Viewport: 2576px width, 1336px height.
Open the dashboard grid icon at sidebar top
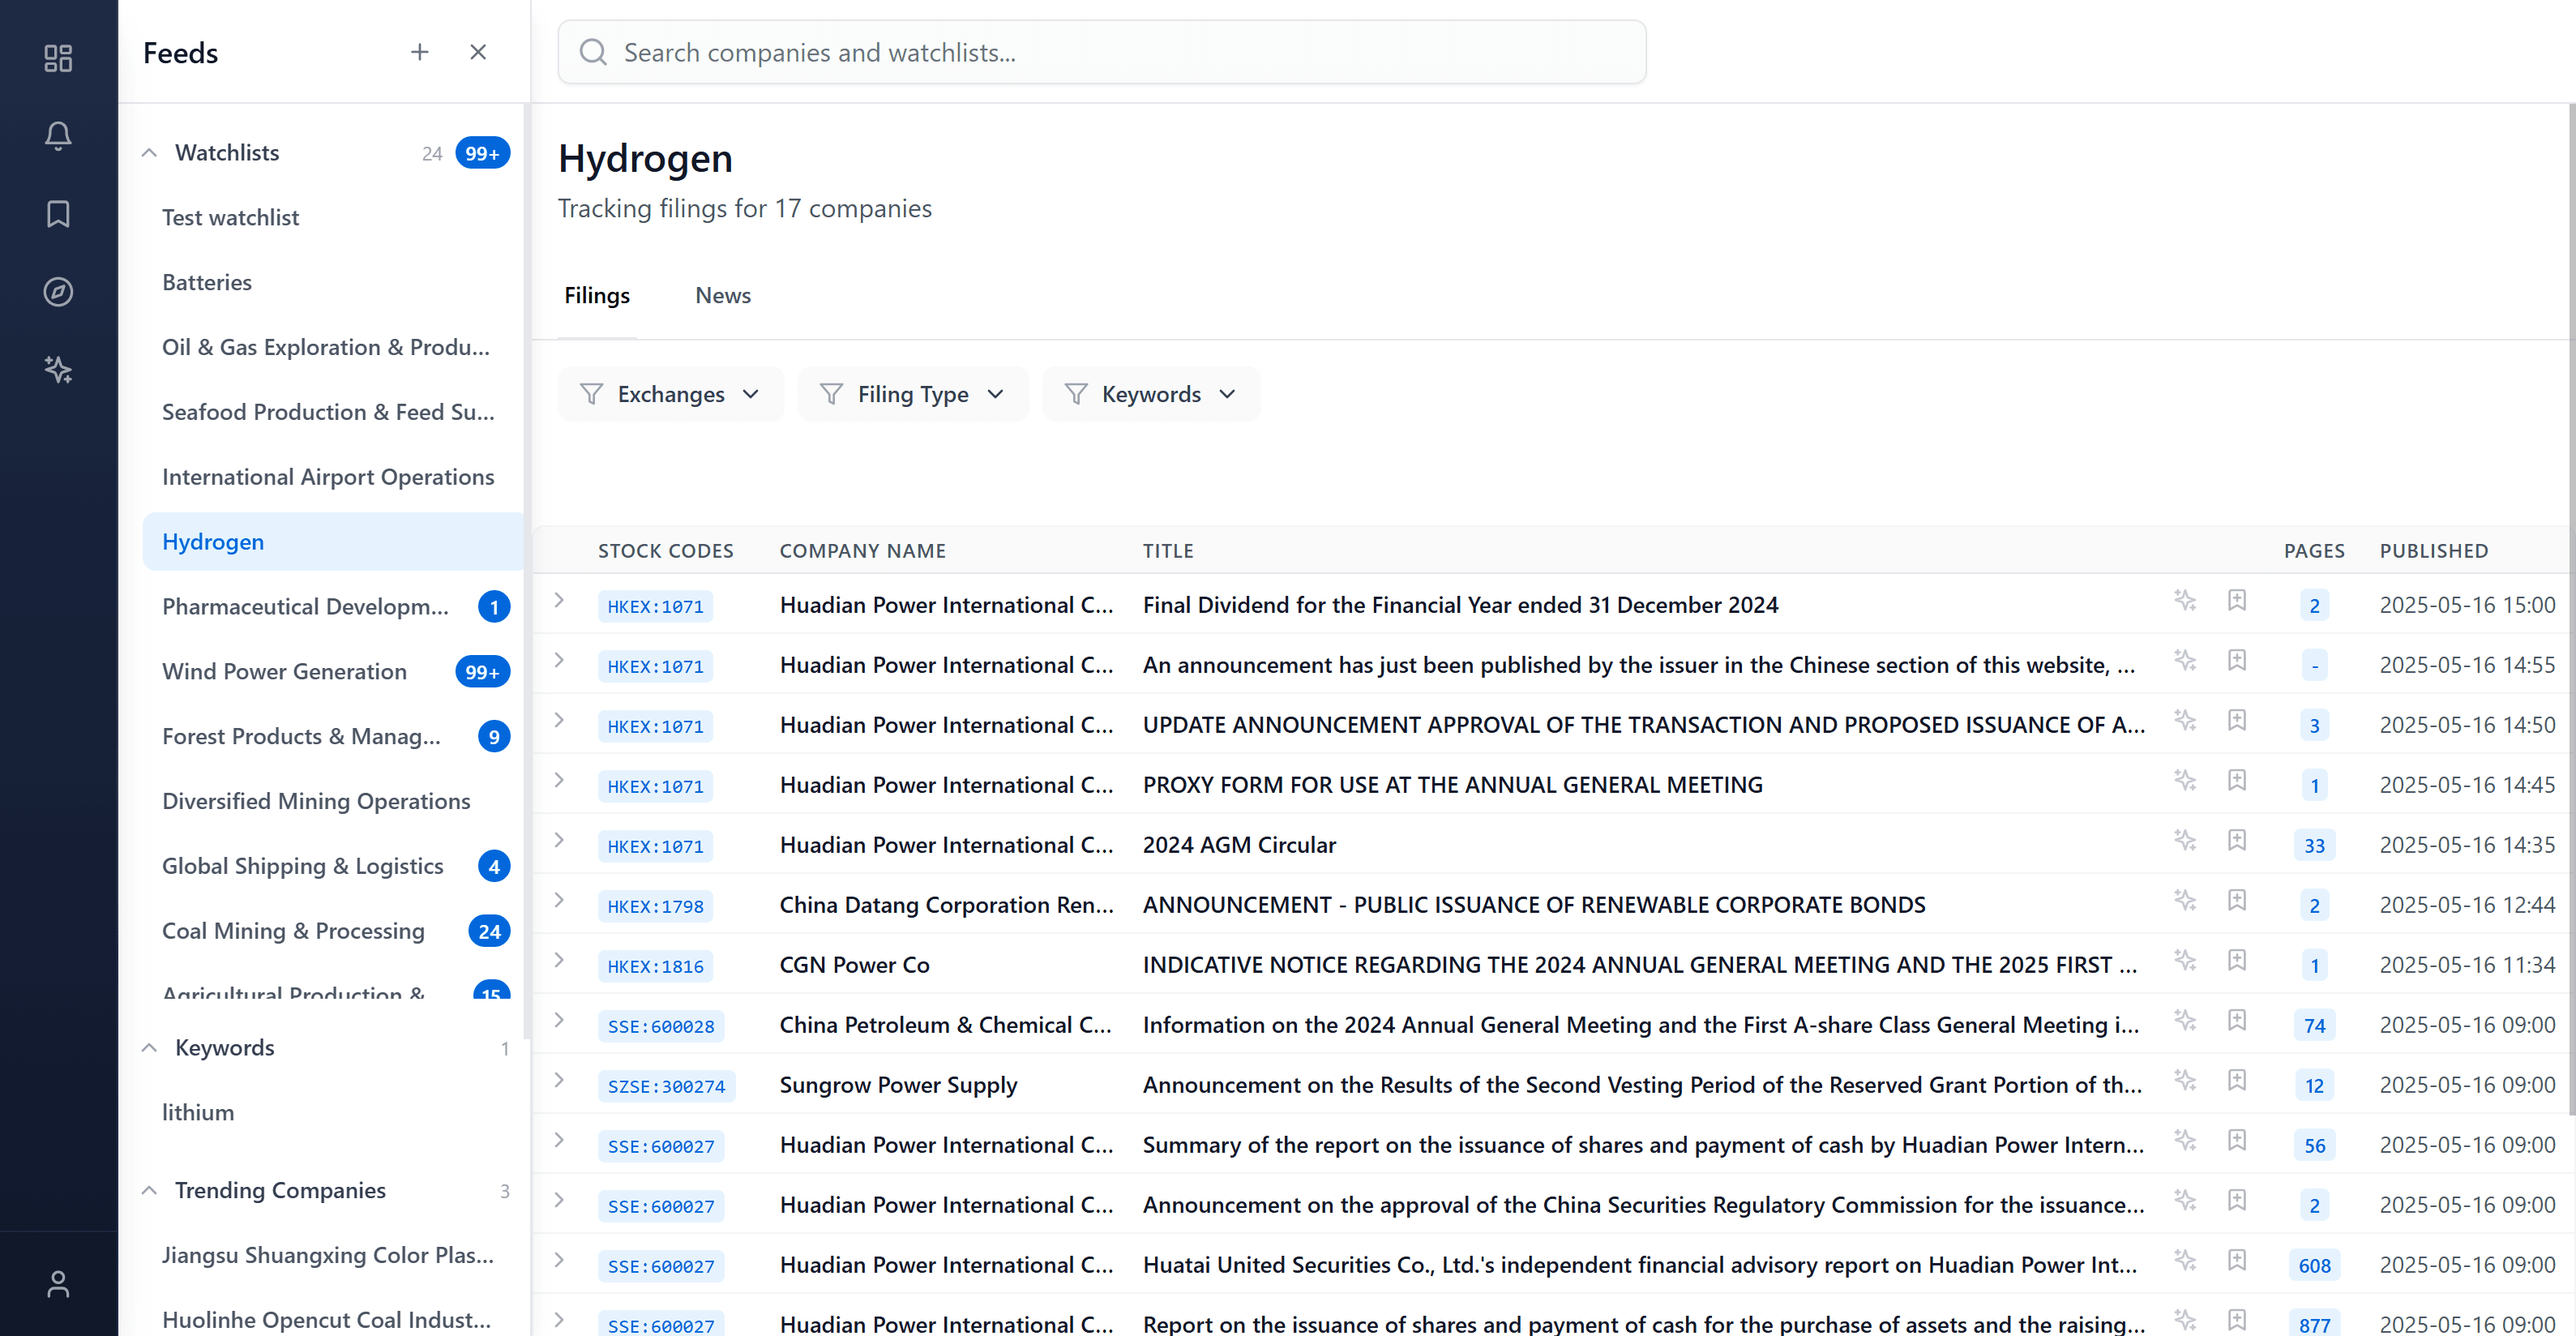57,58
